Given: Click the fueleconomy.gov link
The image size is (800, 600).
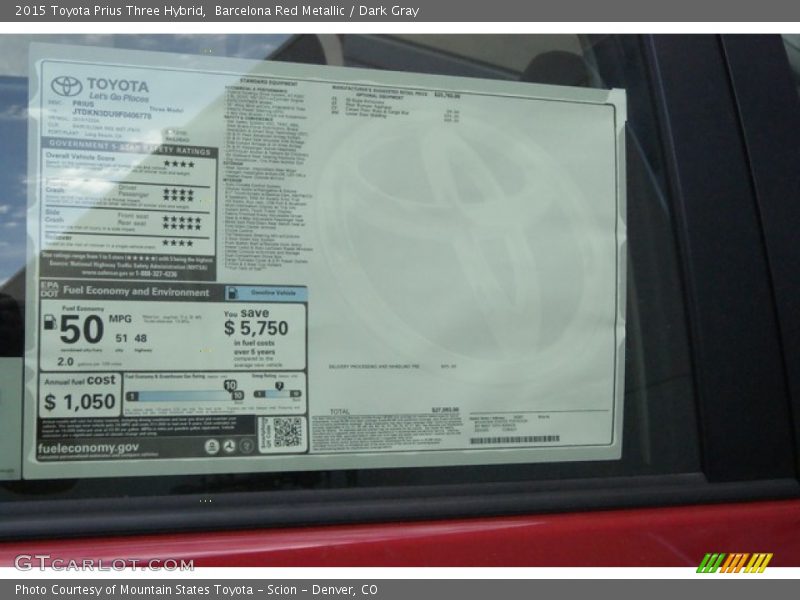Looking at the screenshot, I should (88, 448).
